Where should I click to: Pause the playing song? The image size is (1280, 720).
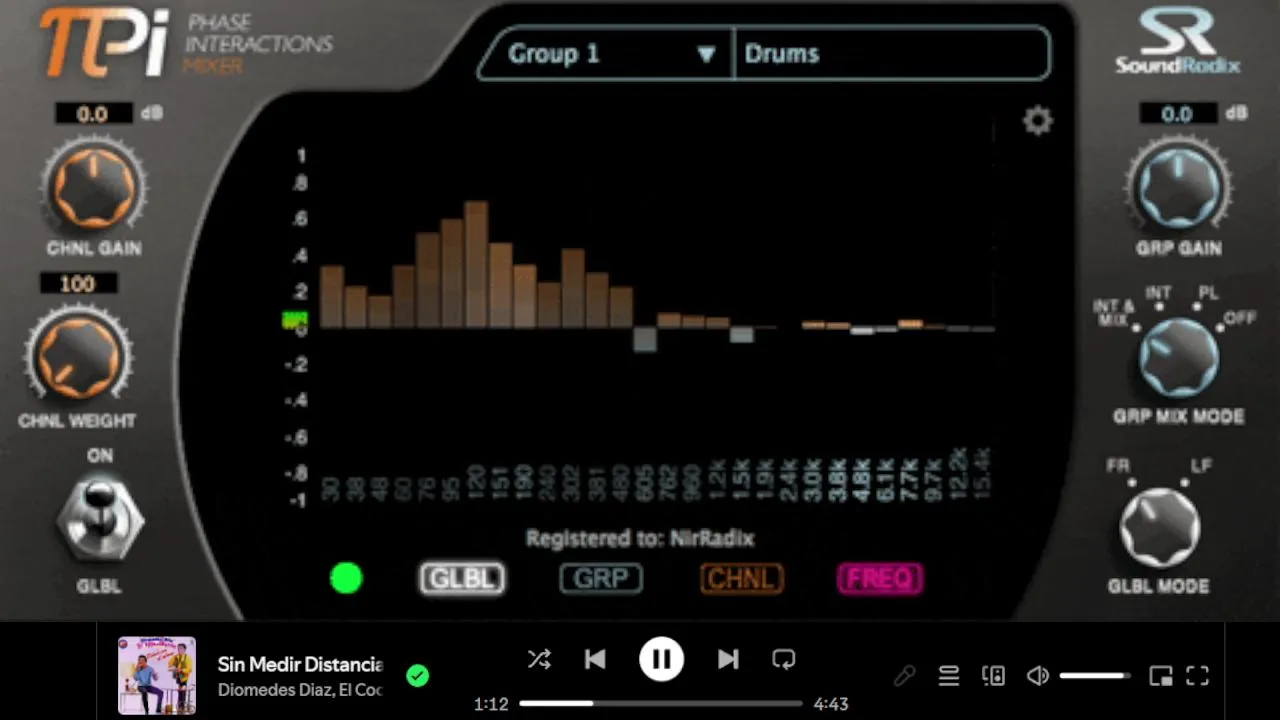(661, 659)
